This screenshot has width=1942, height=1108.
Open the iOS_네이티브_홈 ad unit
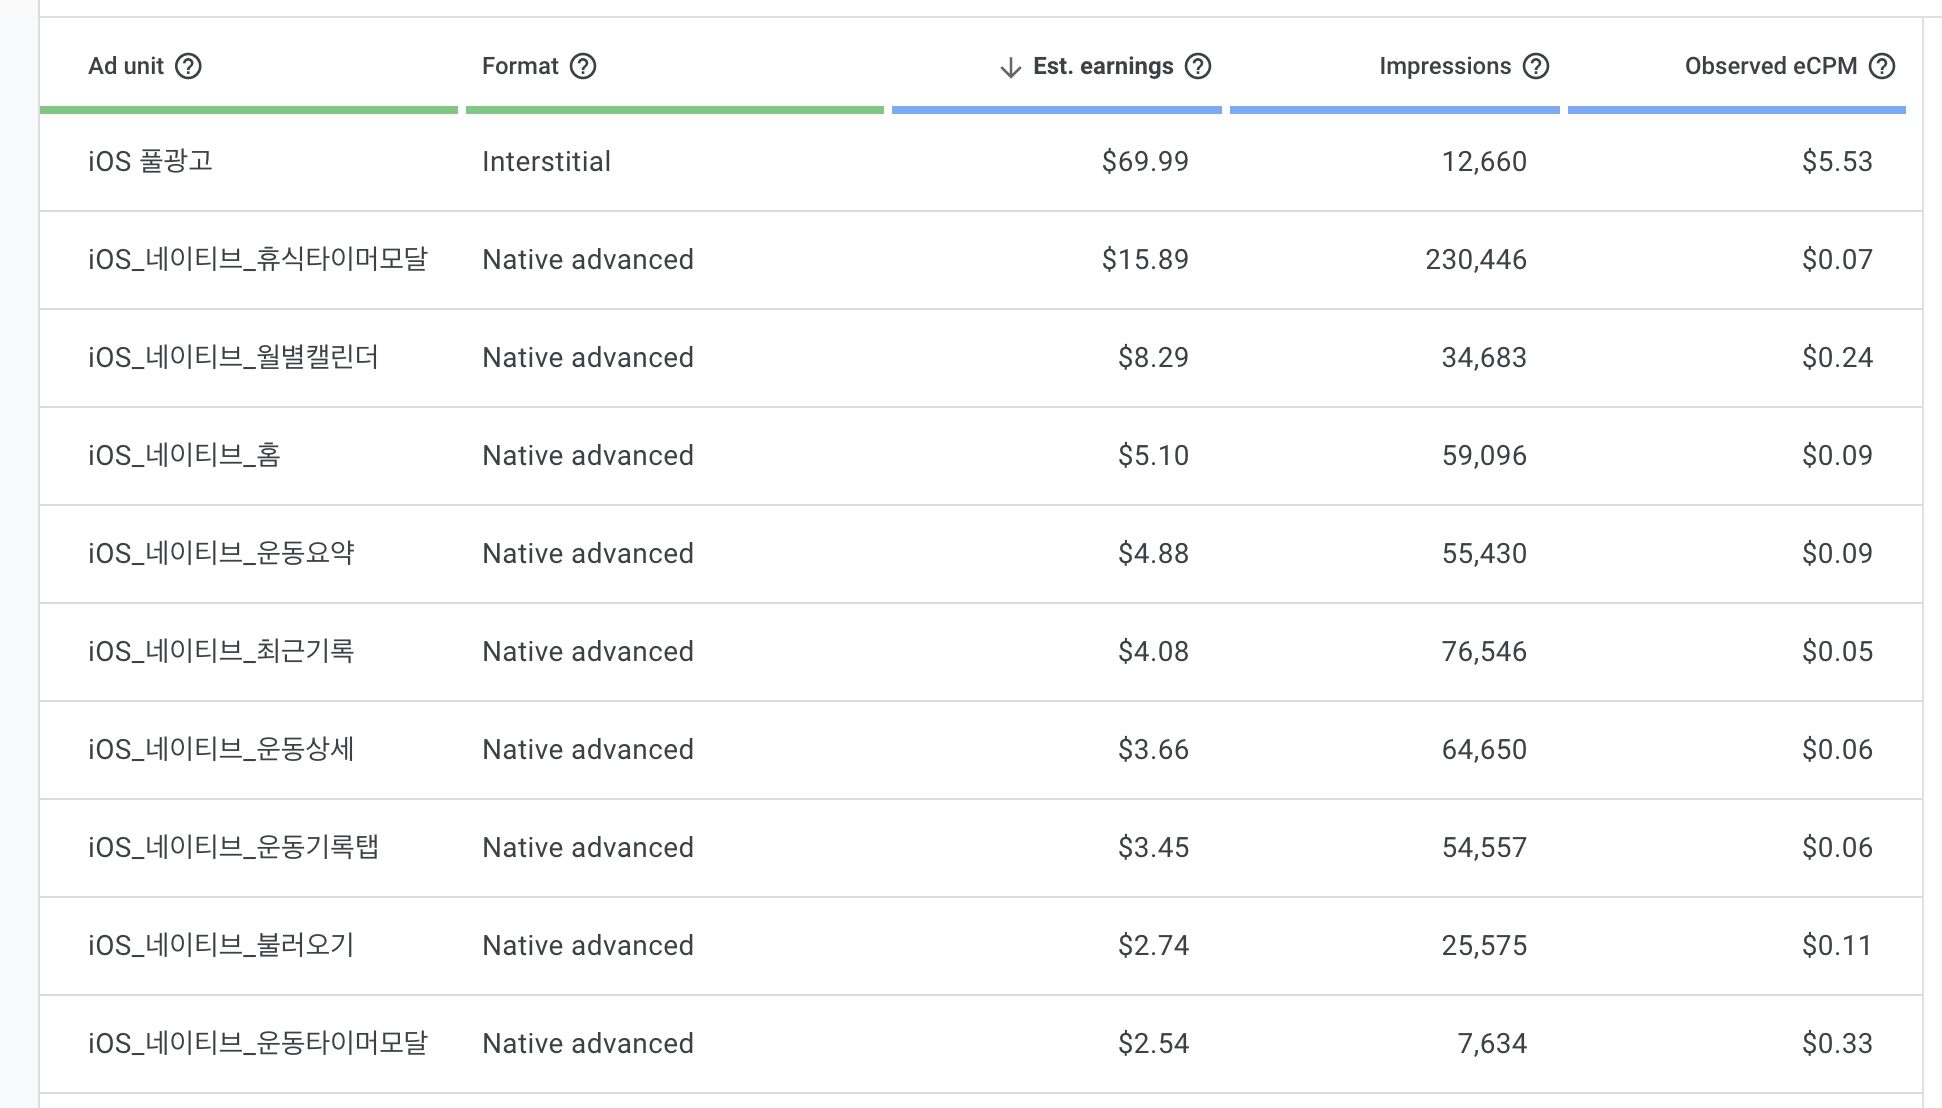tap(184, 455)
